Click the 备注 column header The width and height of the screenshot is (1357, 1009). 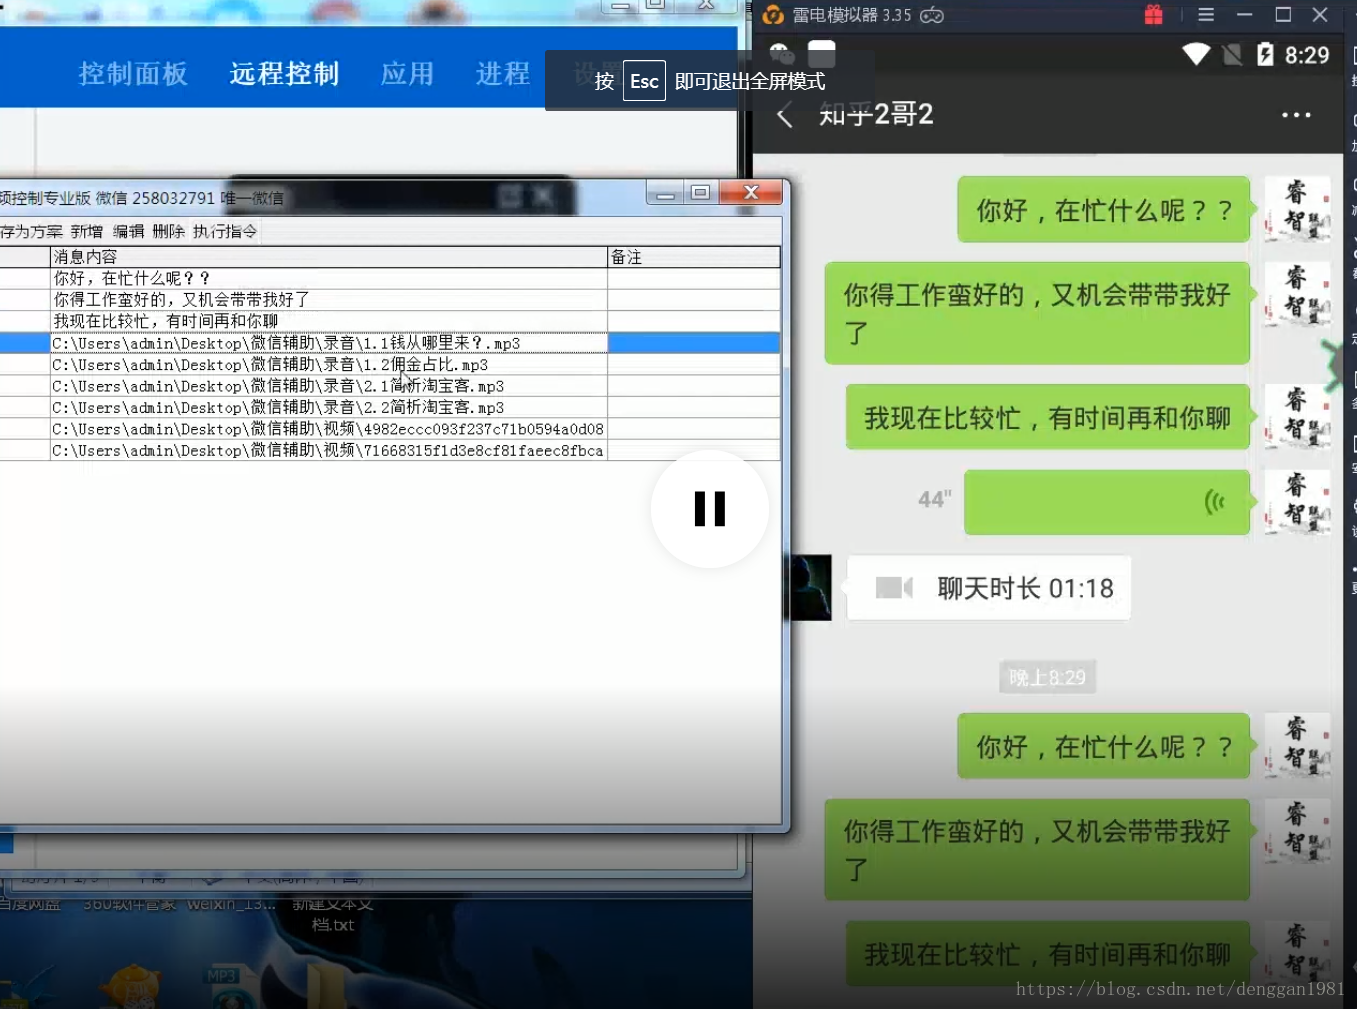pos(694,257)
